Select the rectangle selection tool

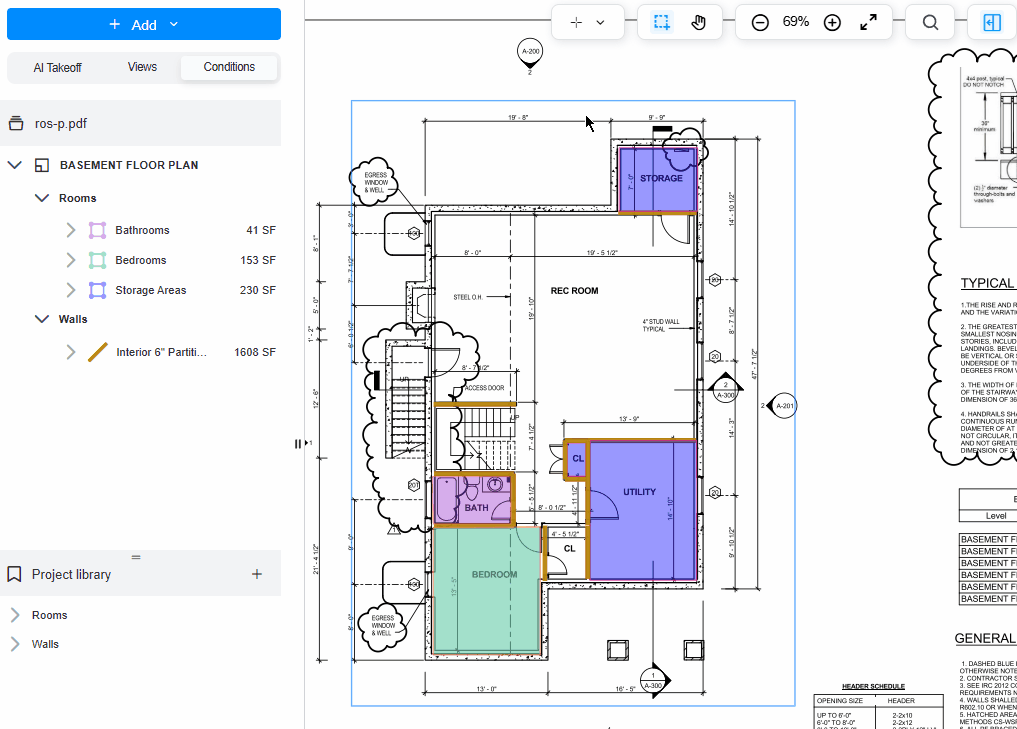661,22
